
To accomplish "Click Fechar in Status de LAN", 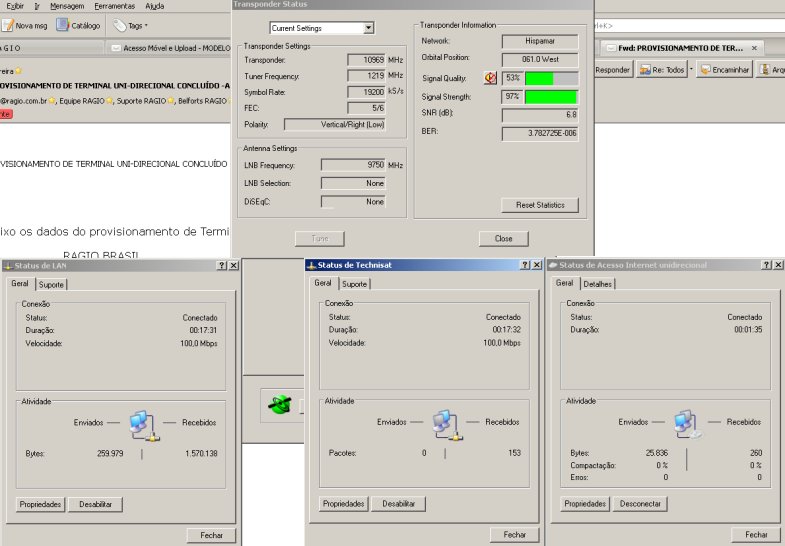I will click(x=211, y=535).
